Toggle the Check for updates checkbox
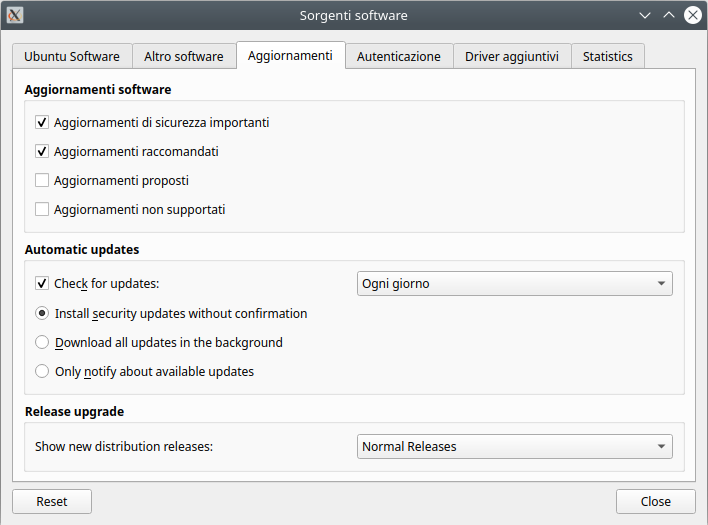Image resolution: width=708 pixels, height=525 pixels. (42, 284)
